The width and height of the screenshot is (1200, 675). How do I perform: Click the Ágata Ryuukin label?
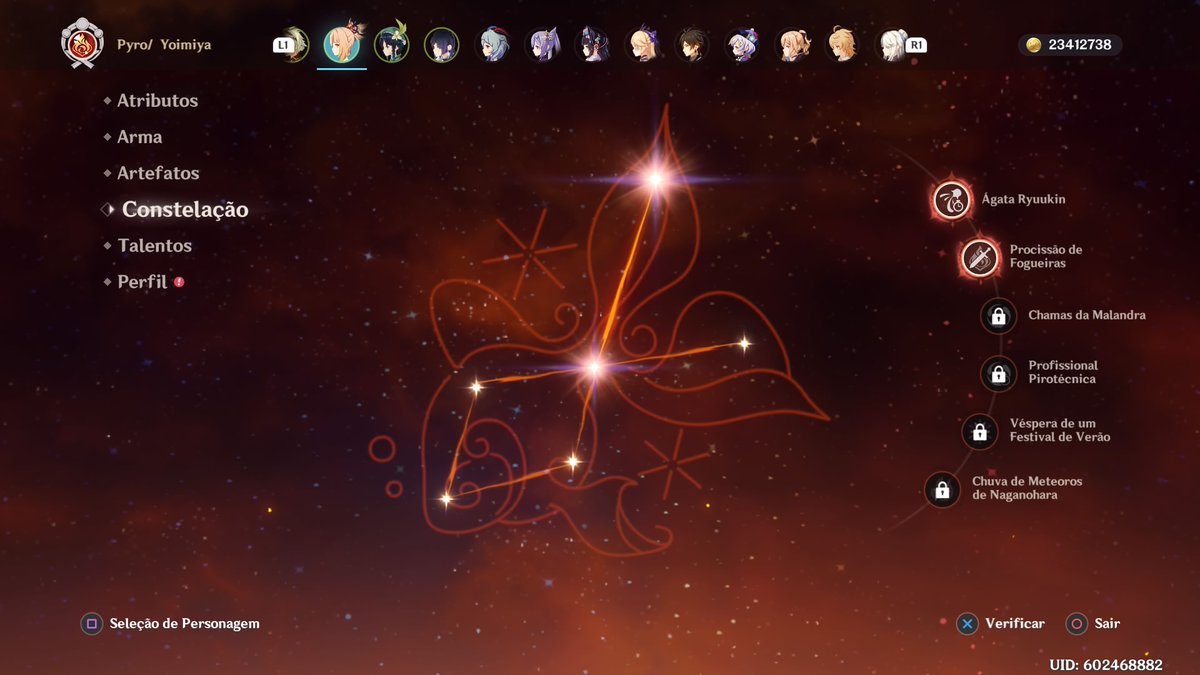[x=1023, y=199]
